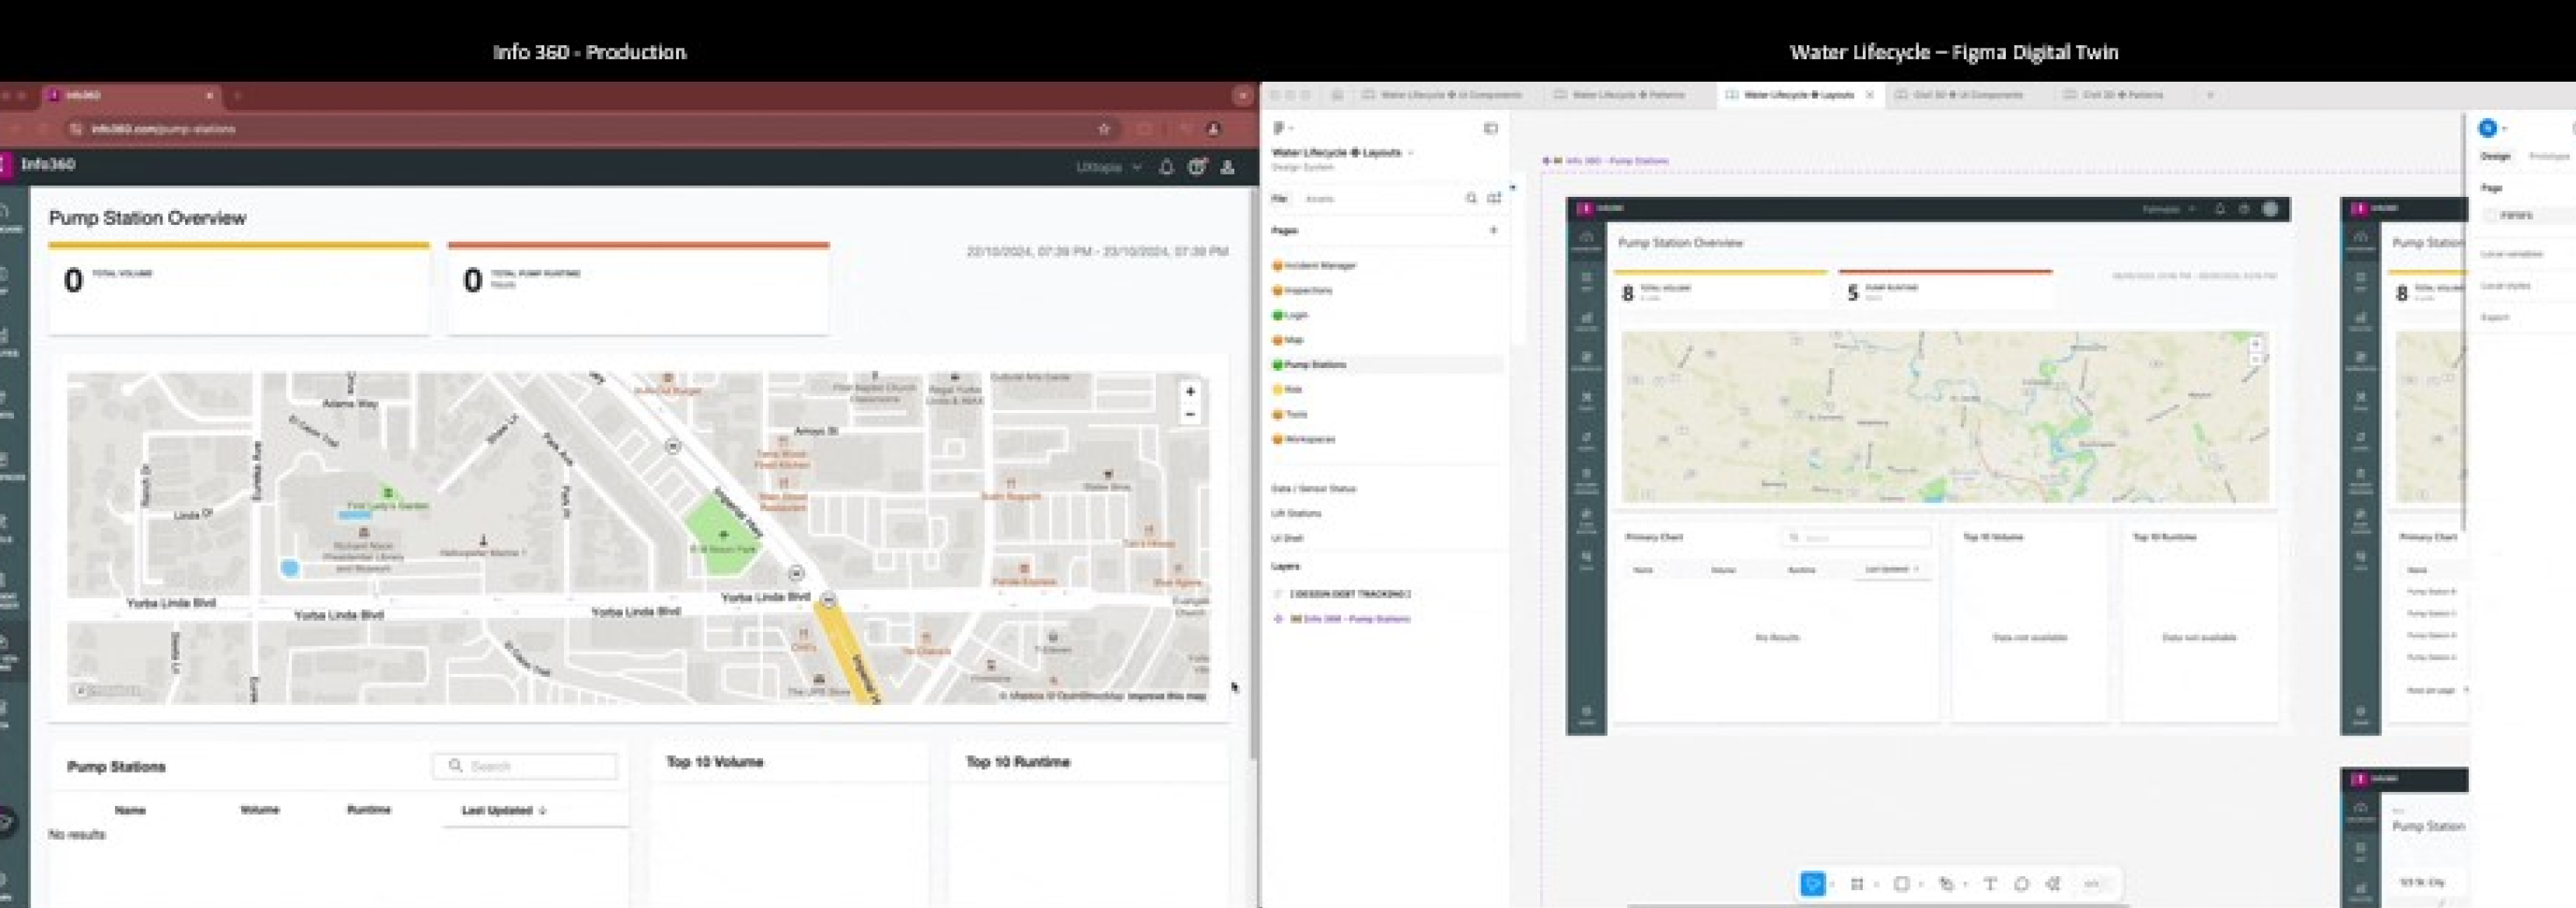Click the search magnifier icon in Pump Stations table
Screen dimensions: 2576x908
(x=455, y=766)
